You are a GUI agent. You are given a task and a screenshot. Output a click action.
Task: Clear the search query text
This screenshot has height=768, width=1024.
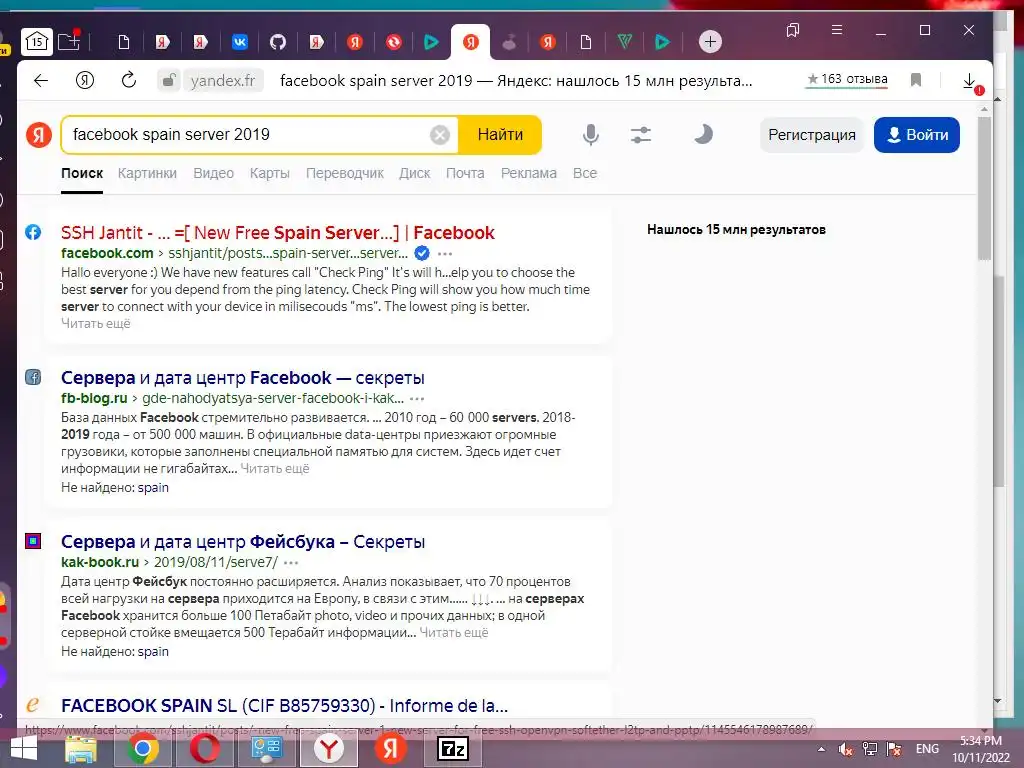click(440, 135)
